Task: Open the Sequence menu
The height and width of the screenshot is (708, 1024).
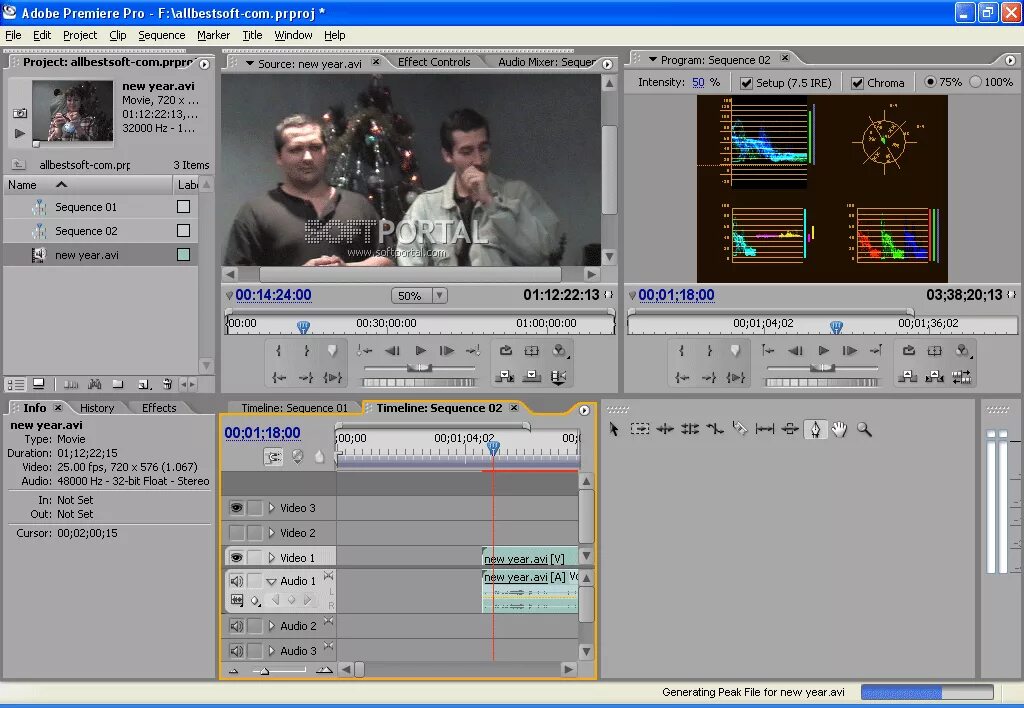Action: 161,35
